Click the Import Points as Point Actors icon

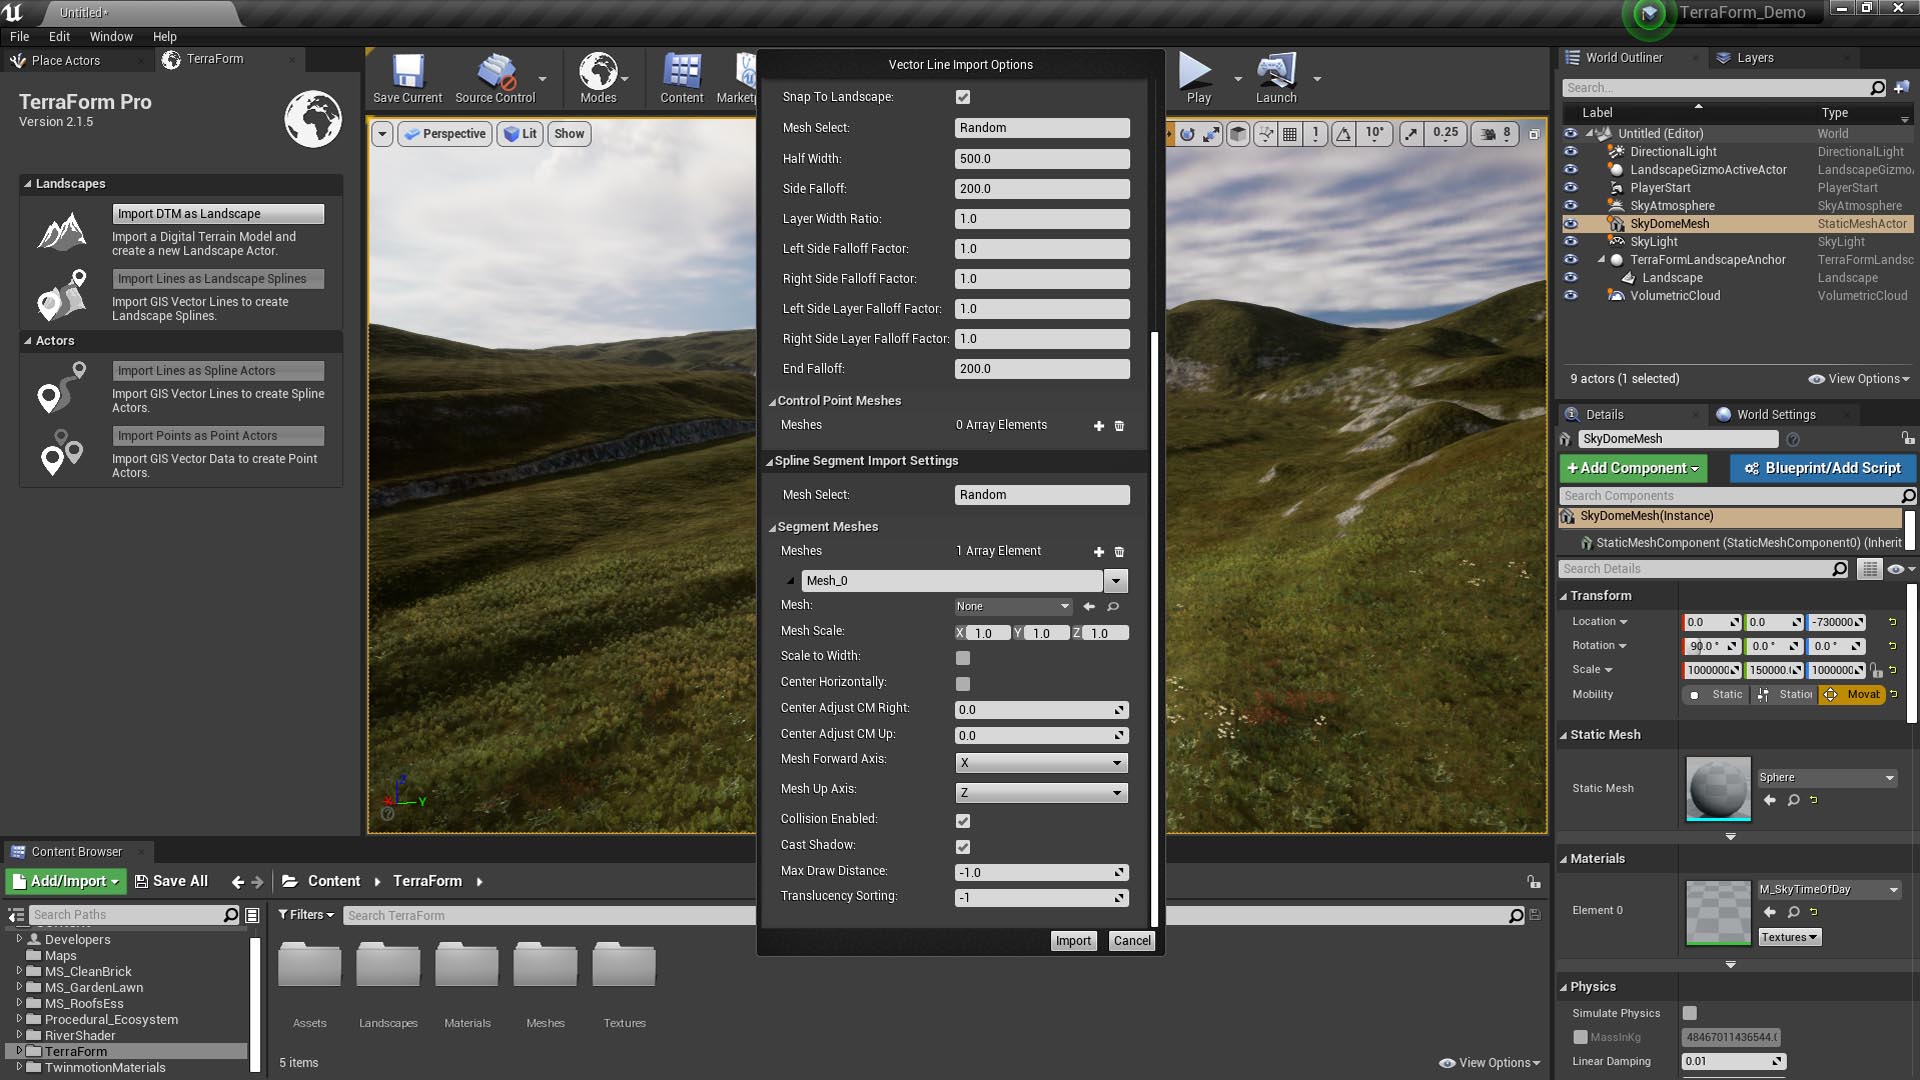[62, 453]
